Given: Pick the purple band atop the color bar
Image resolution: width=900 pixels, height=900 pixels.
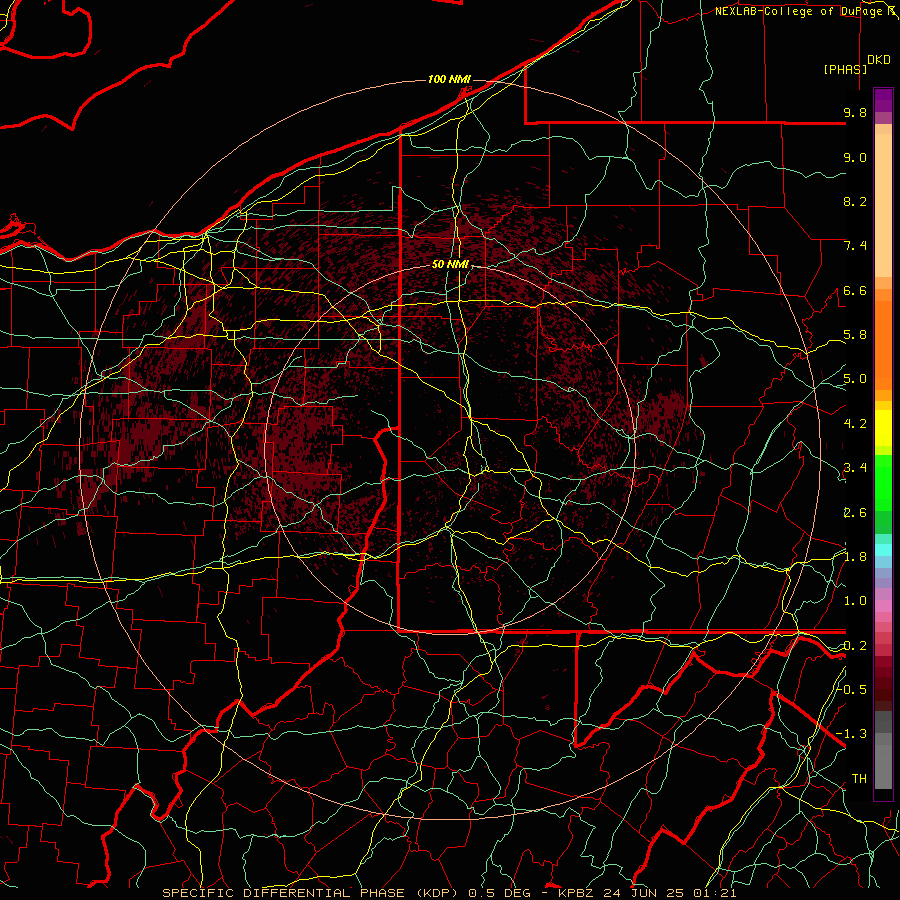Looking at the screenshot, I should 883,100.
